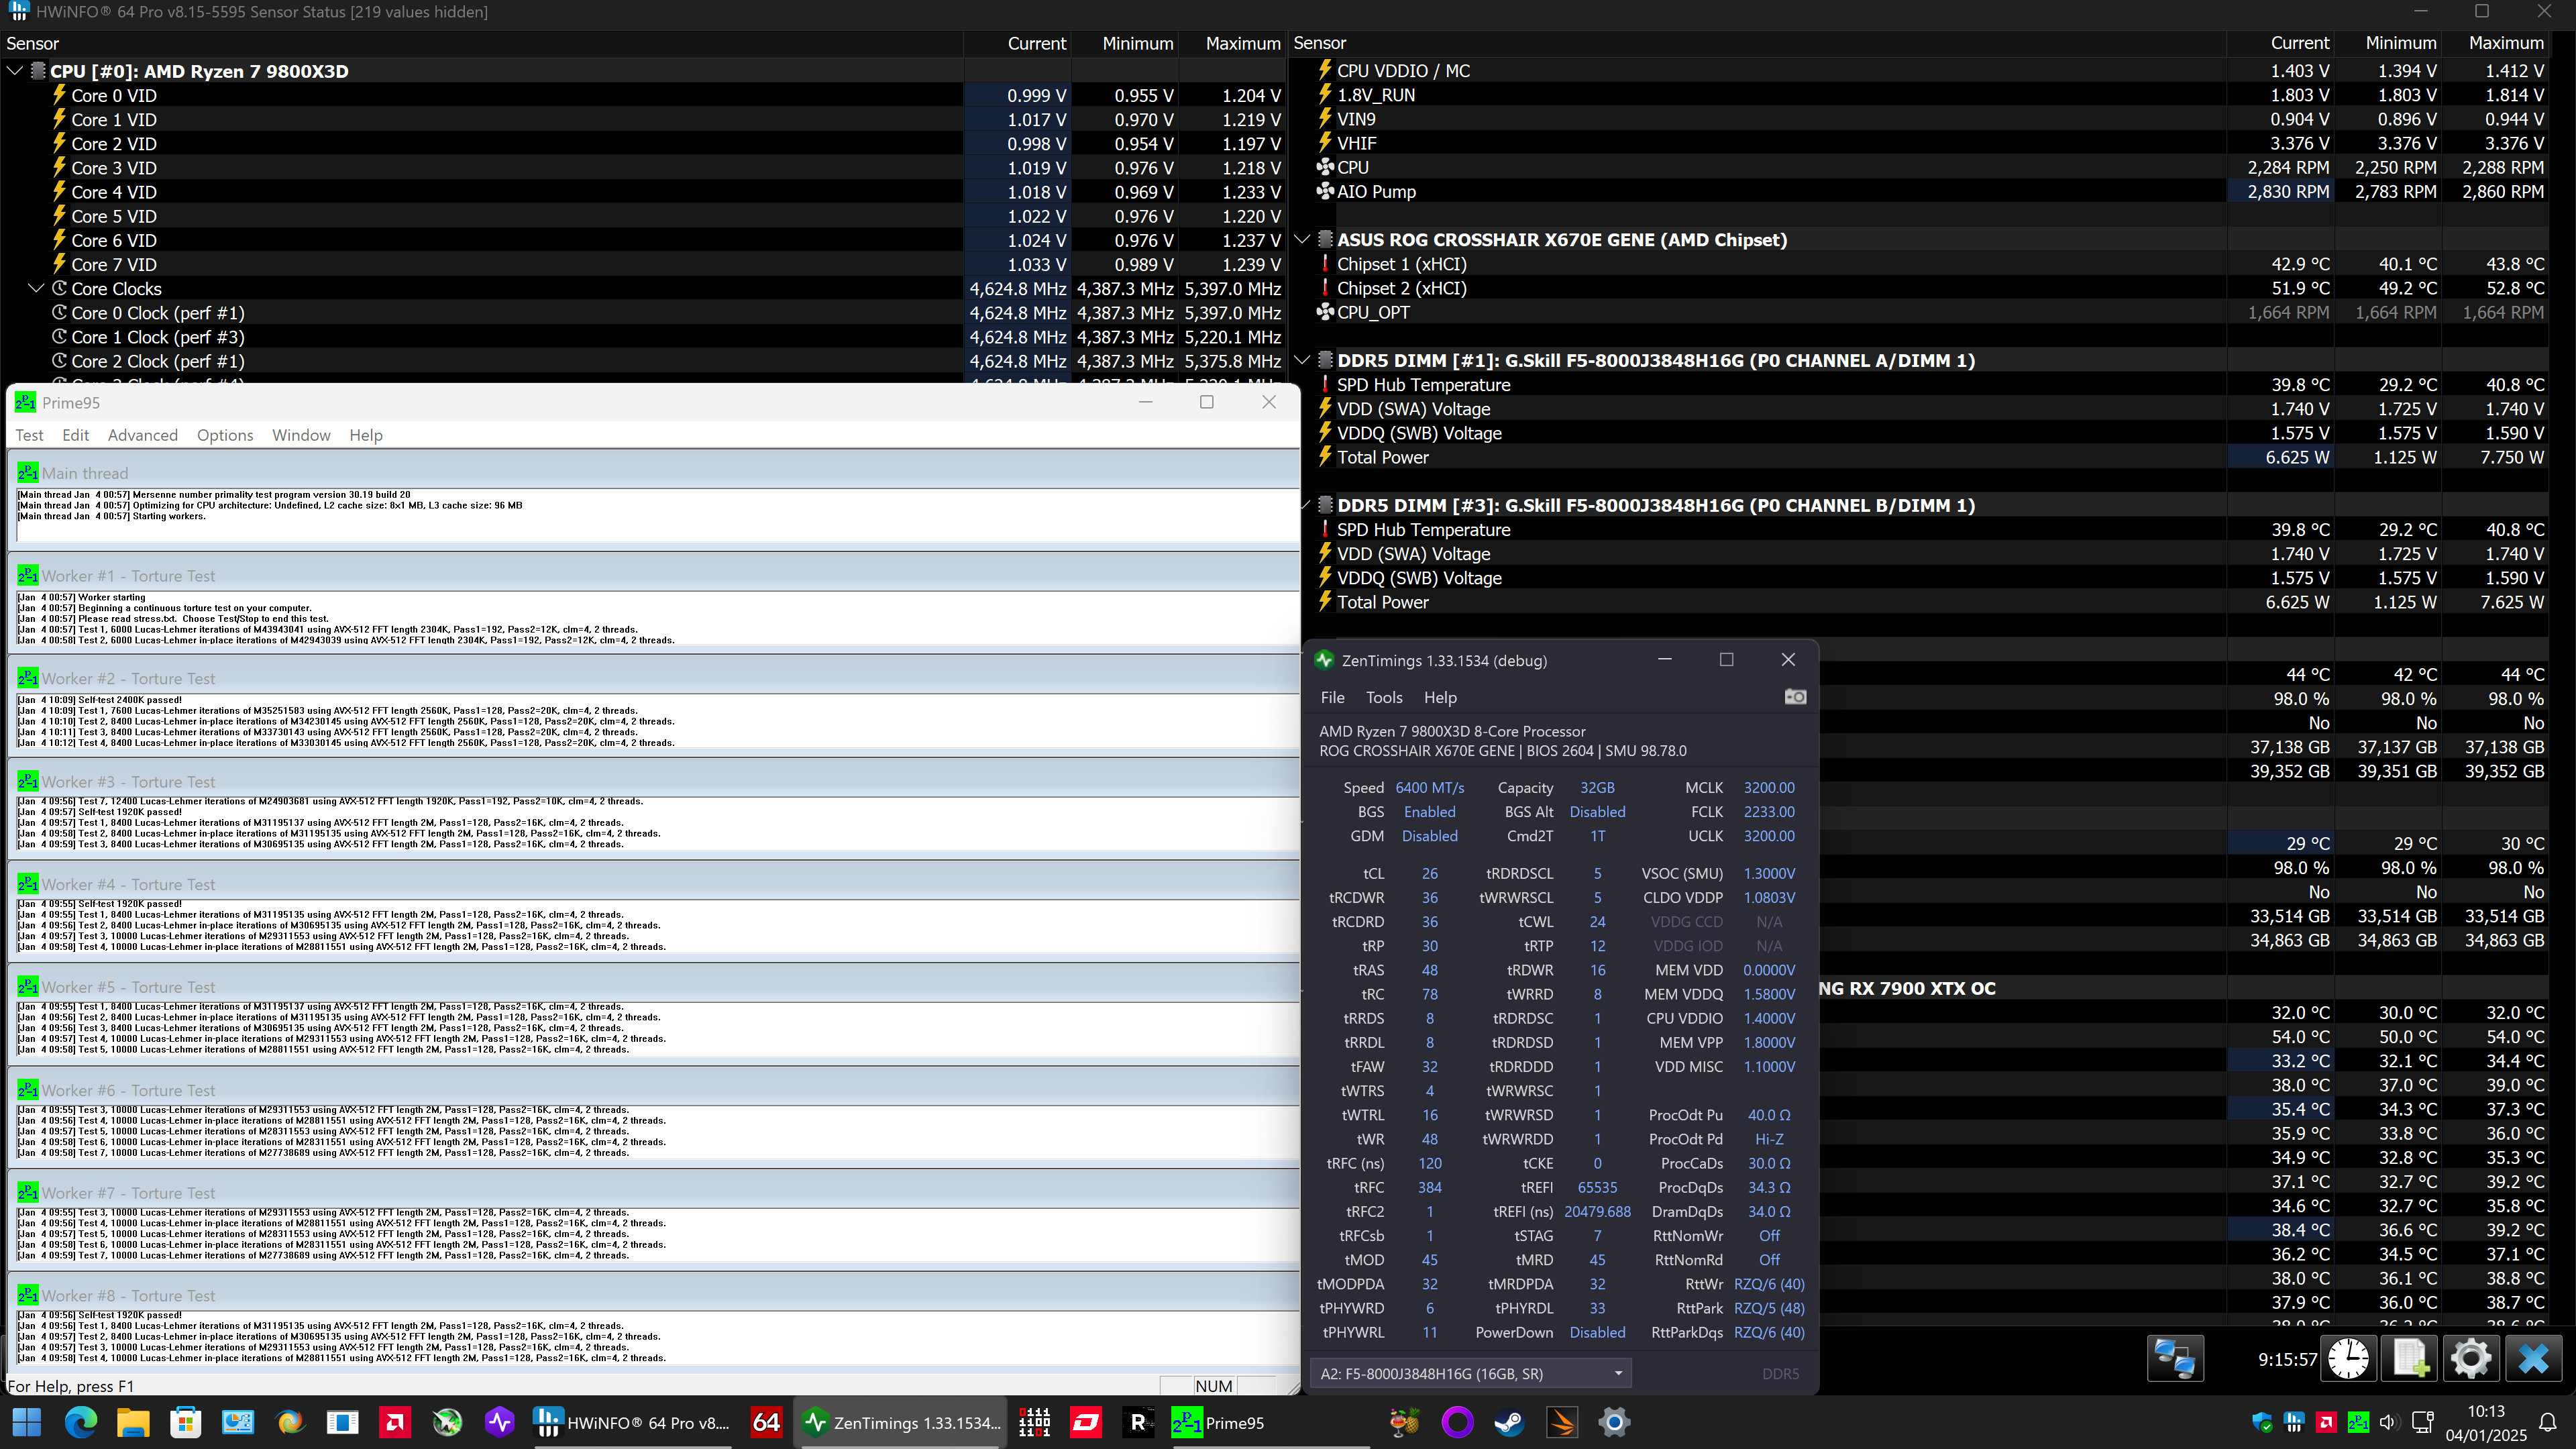The width and height of the screenshot is (2576, 1449).
Task: Select the Core 7 VID sensor row
Action: pos(643,264)
